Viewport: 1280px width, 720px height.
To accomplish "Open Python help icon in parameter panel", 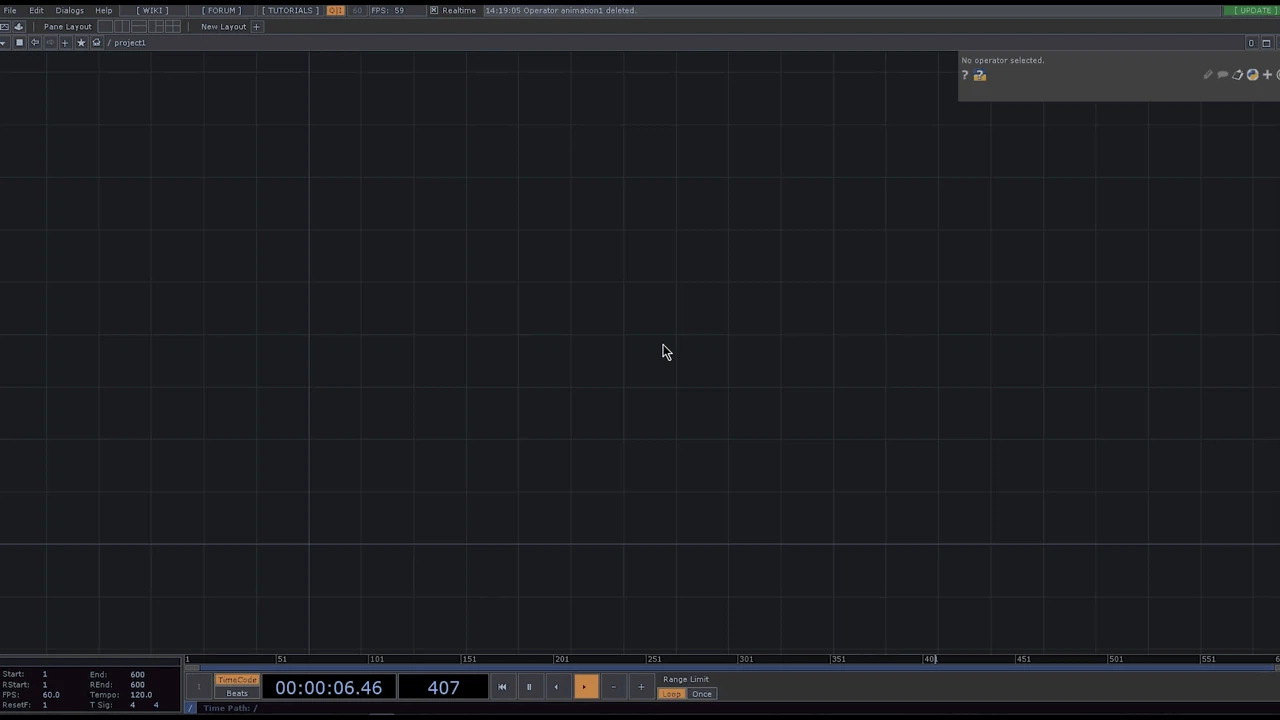I will pyautogui.click(x=980, y=75).
